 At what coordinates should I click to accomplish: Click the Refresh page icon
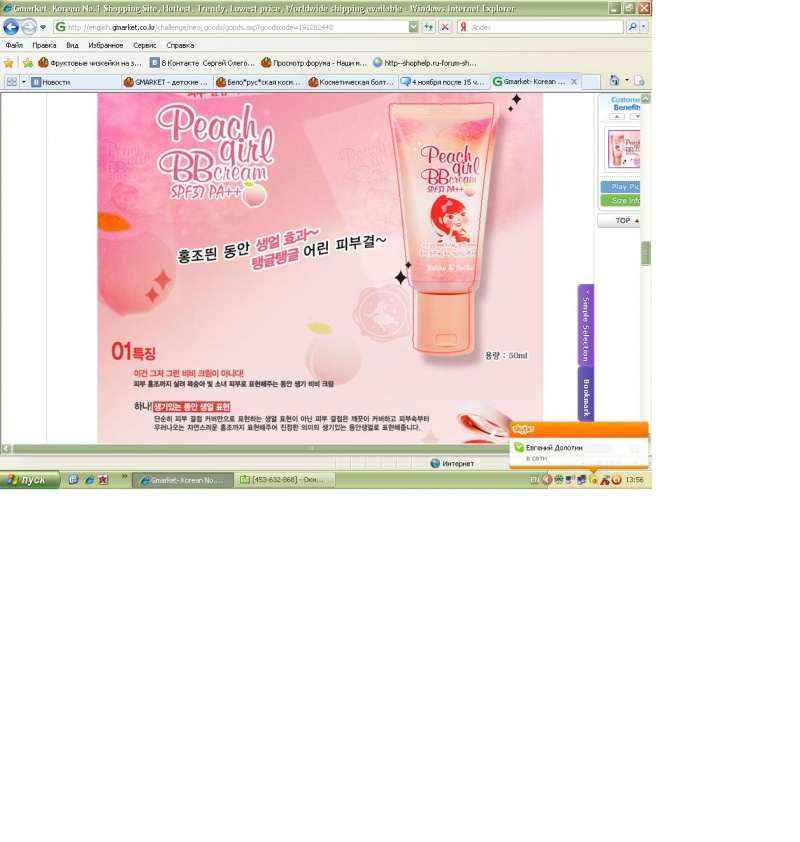[428, 27]
